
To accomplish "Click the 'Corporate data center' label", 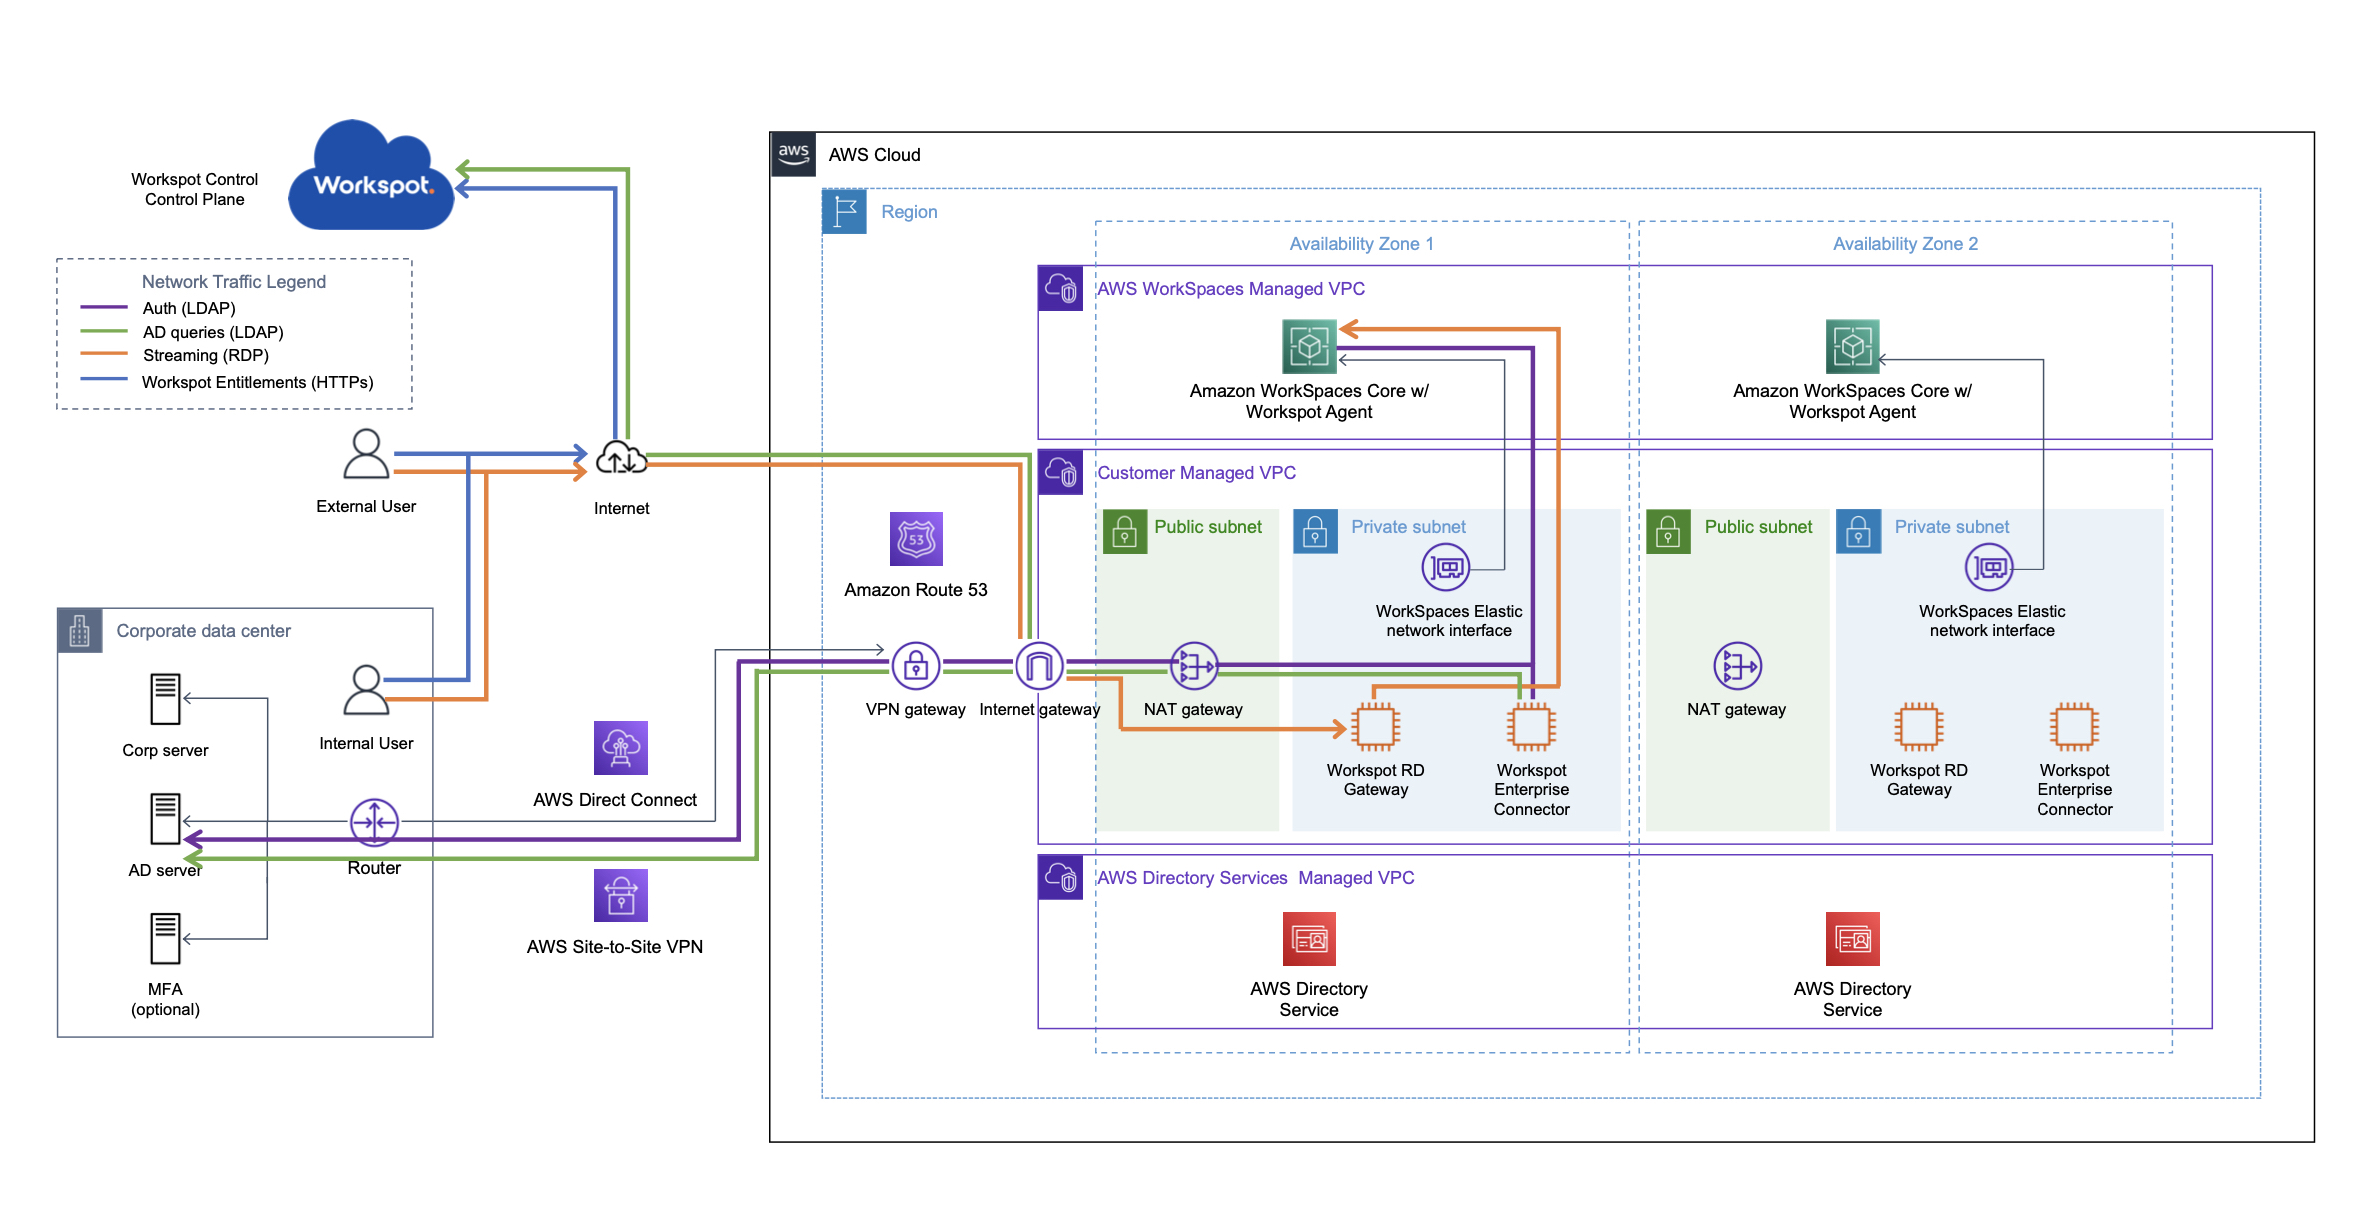I will pos(204,631).
